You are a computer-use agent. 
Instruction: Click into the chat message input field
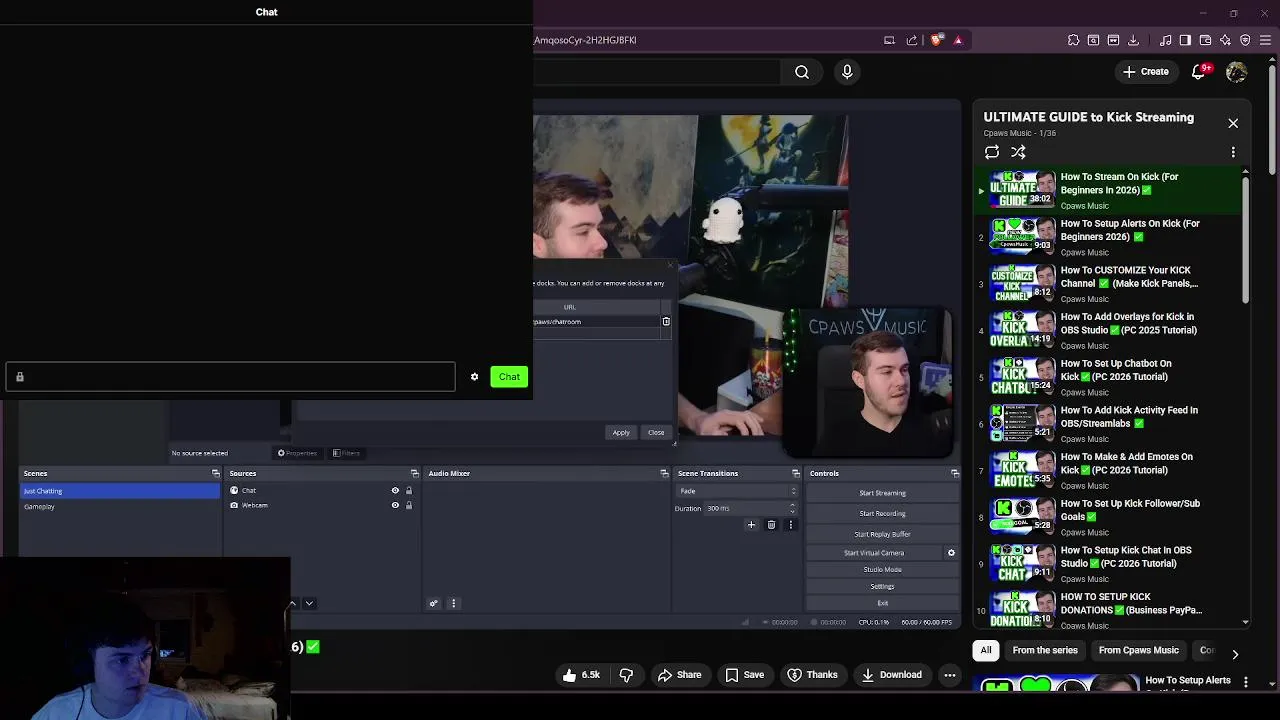[230, 377]
